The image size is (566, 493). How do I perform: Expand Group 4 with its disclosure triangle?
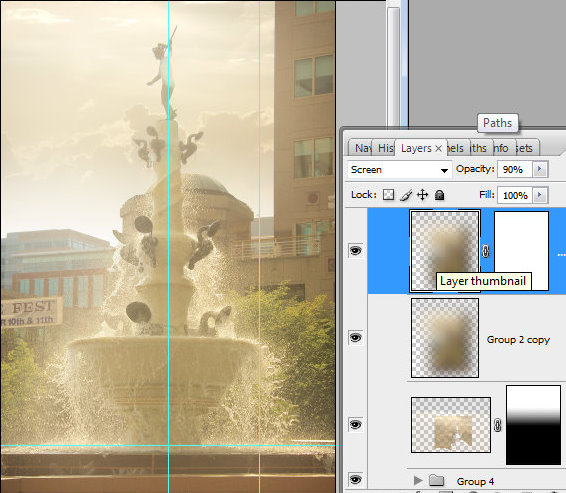[x=418, y=480]
